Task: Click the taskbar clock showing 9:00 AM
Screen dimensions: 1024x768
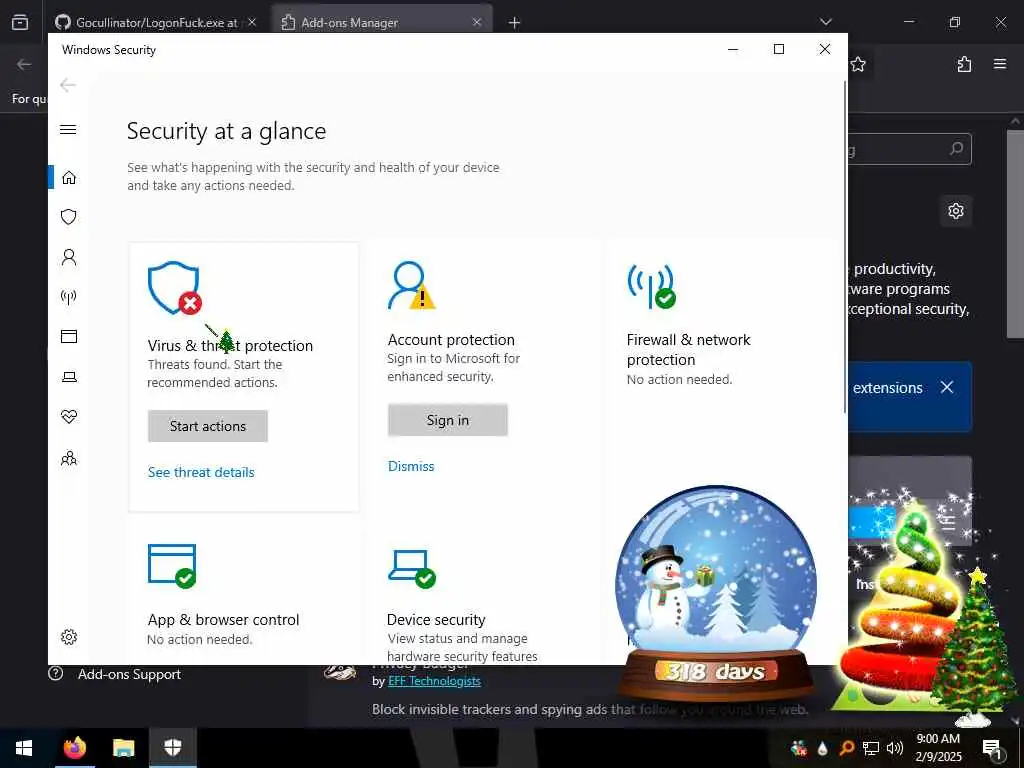Action: (x=938, y=748)
